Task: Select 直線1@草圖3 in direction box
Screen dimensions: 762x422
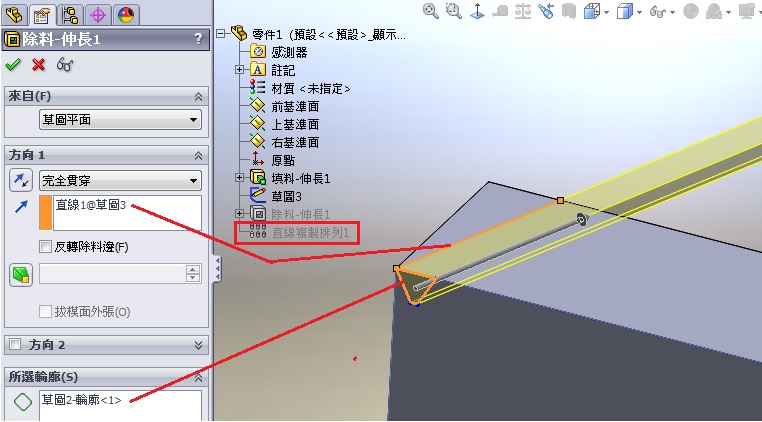Action: (90, 205)
